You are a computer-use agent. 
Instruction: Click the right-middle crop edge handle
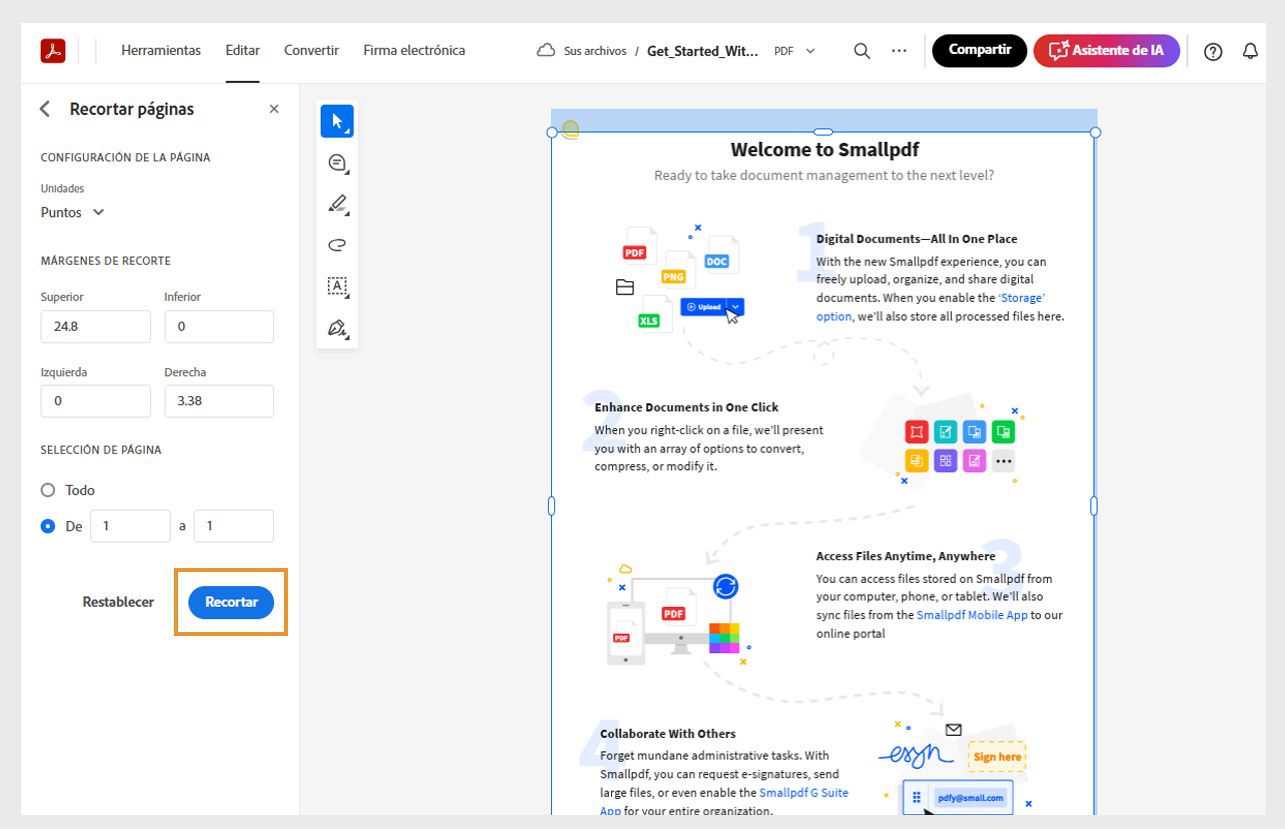click(1094, 506)
